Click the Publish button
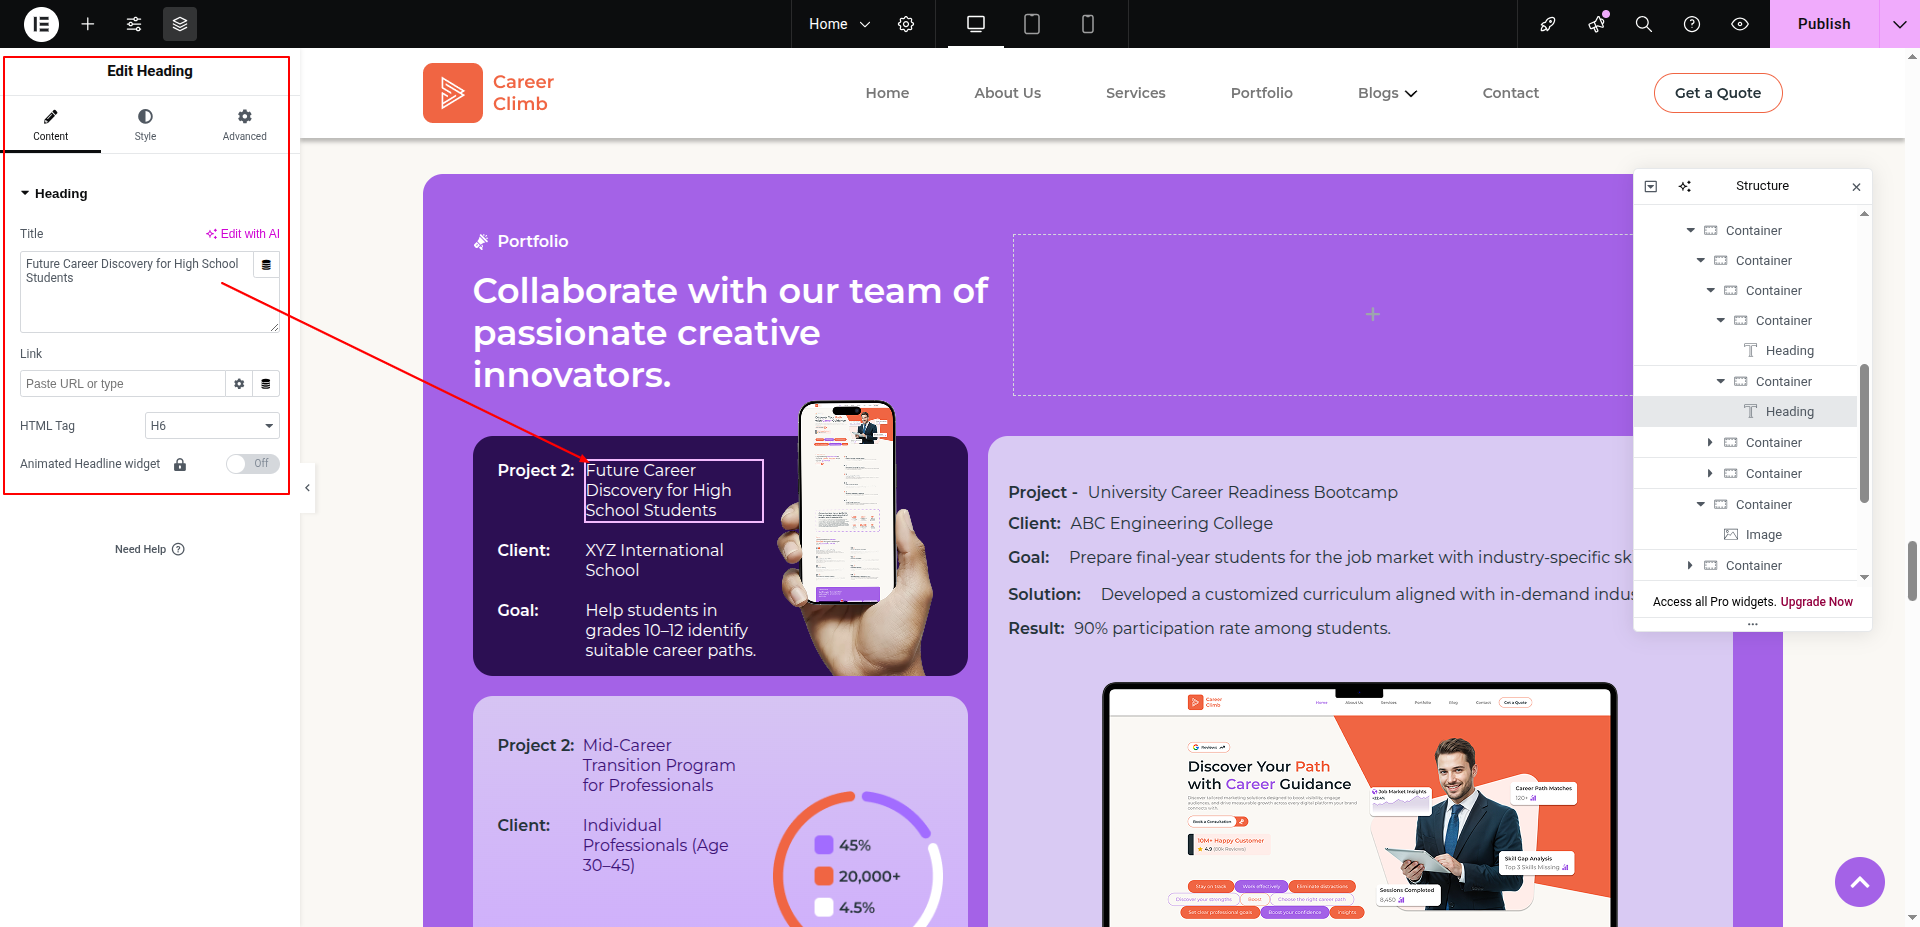This screenshot has width=1920, height=927. (x=1824, y=24)
